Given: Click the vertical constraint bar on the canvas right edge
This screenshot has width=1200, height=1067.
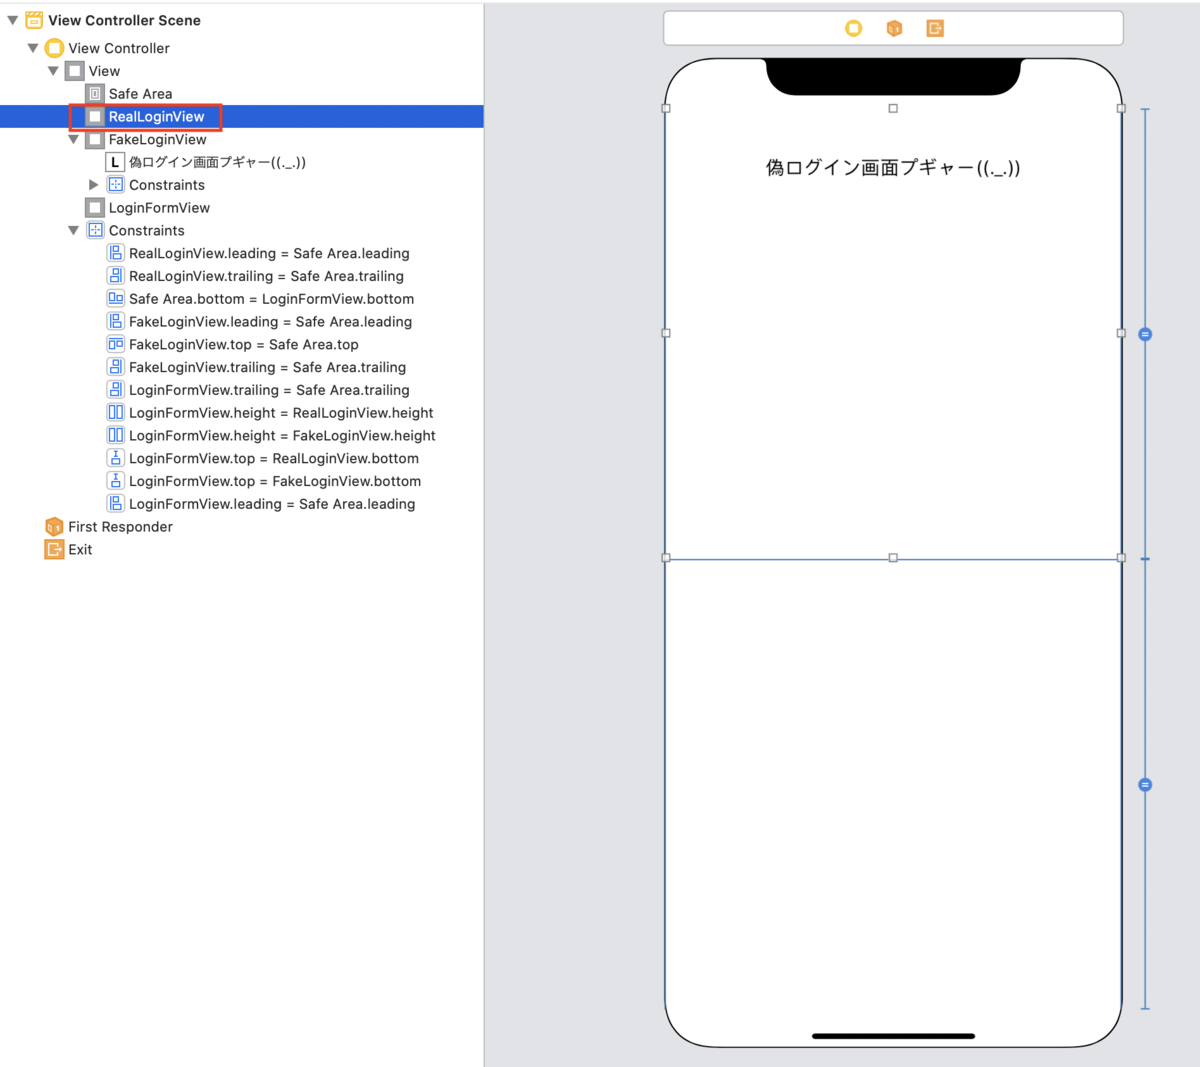Looking at the screenshot, I should (x=1144, y=334).
